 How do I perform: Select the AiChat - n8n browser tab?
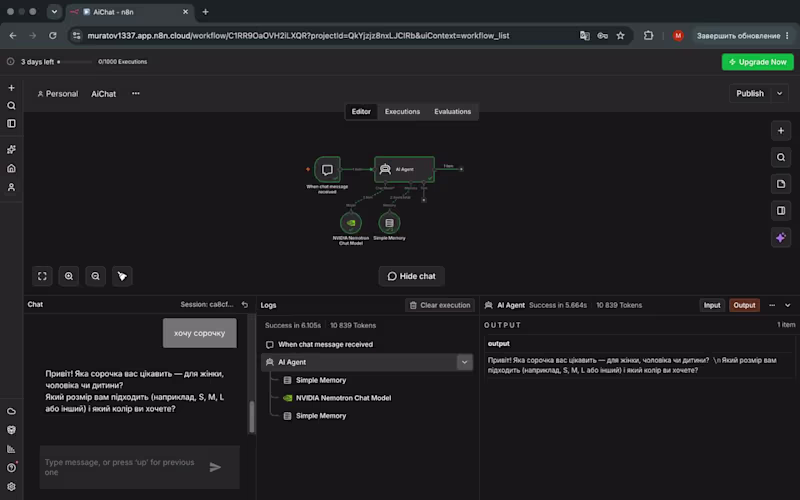click(x=130, y=12)
